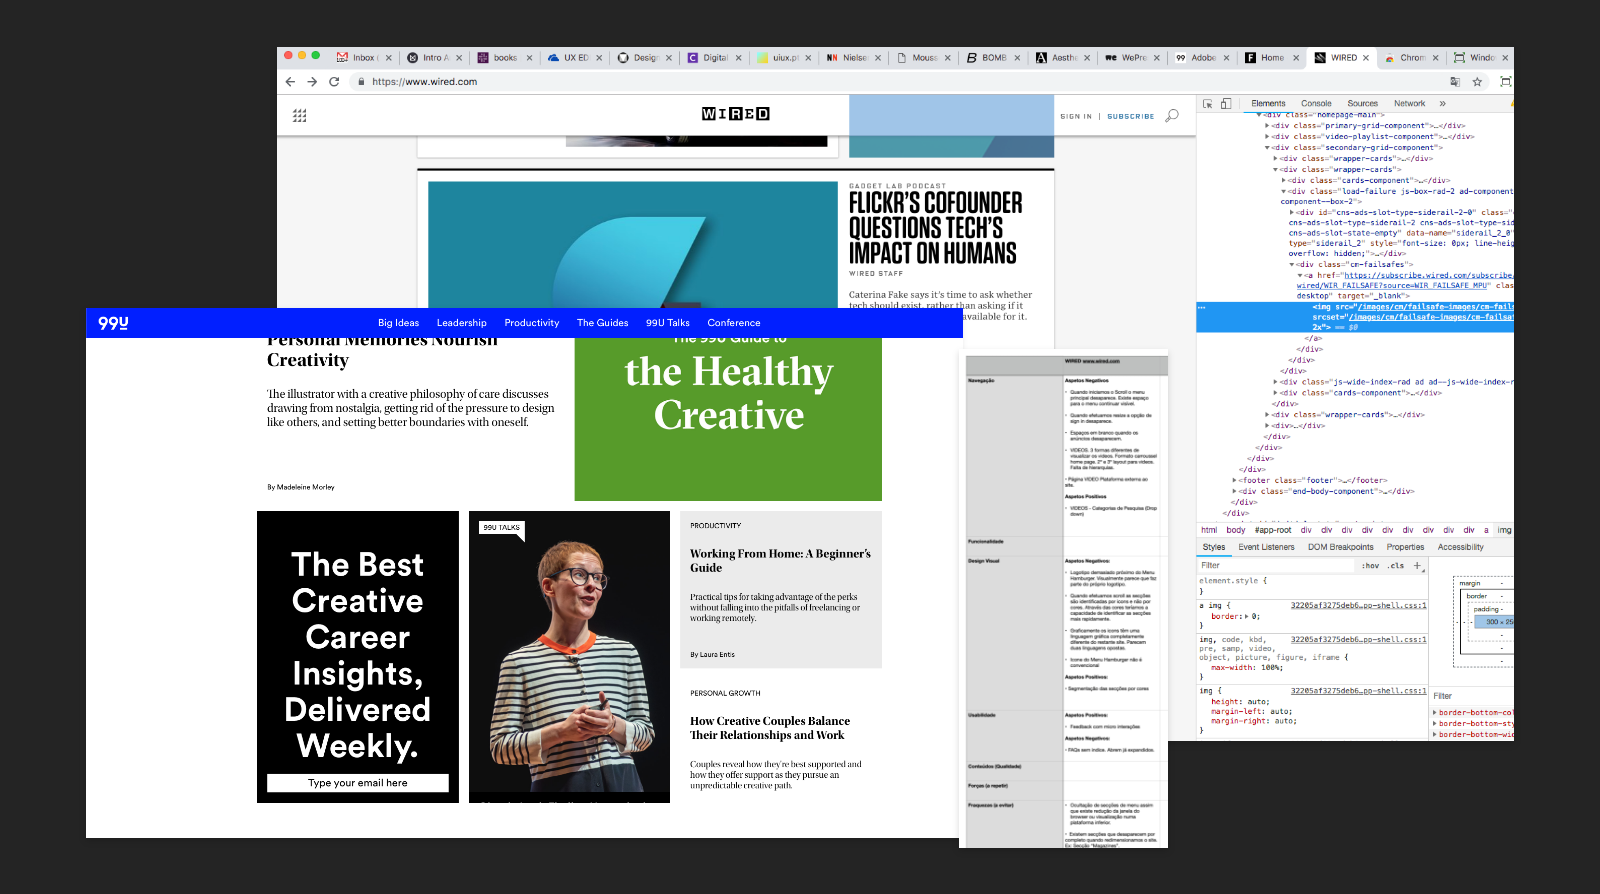1600x894 pixels.
Task: Open Conference in 99U navigation
Action: [x=734, y=323]
